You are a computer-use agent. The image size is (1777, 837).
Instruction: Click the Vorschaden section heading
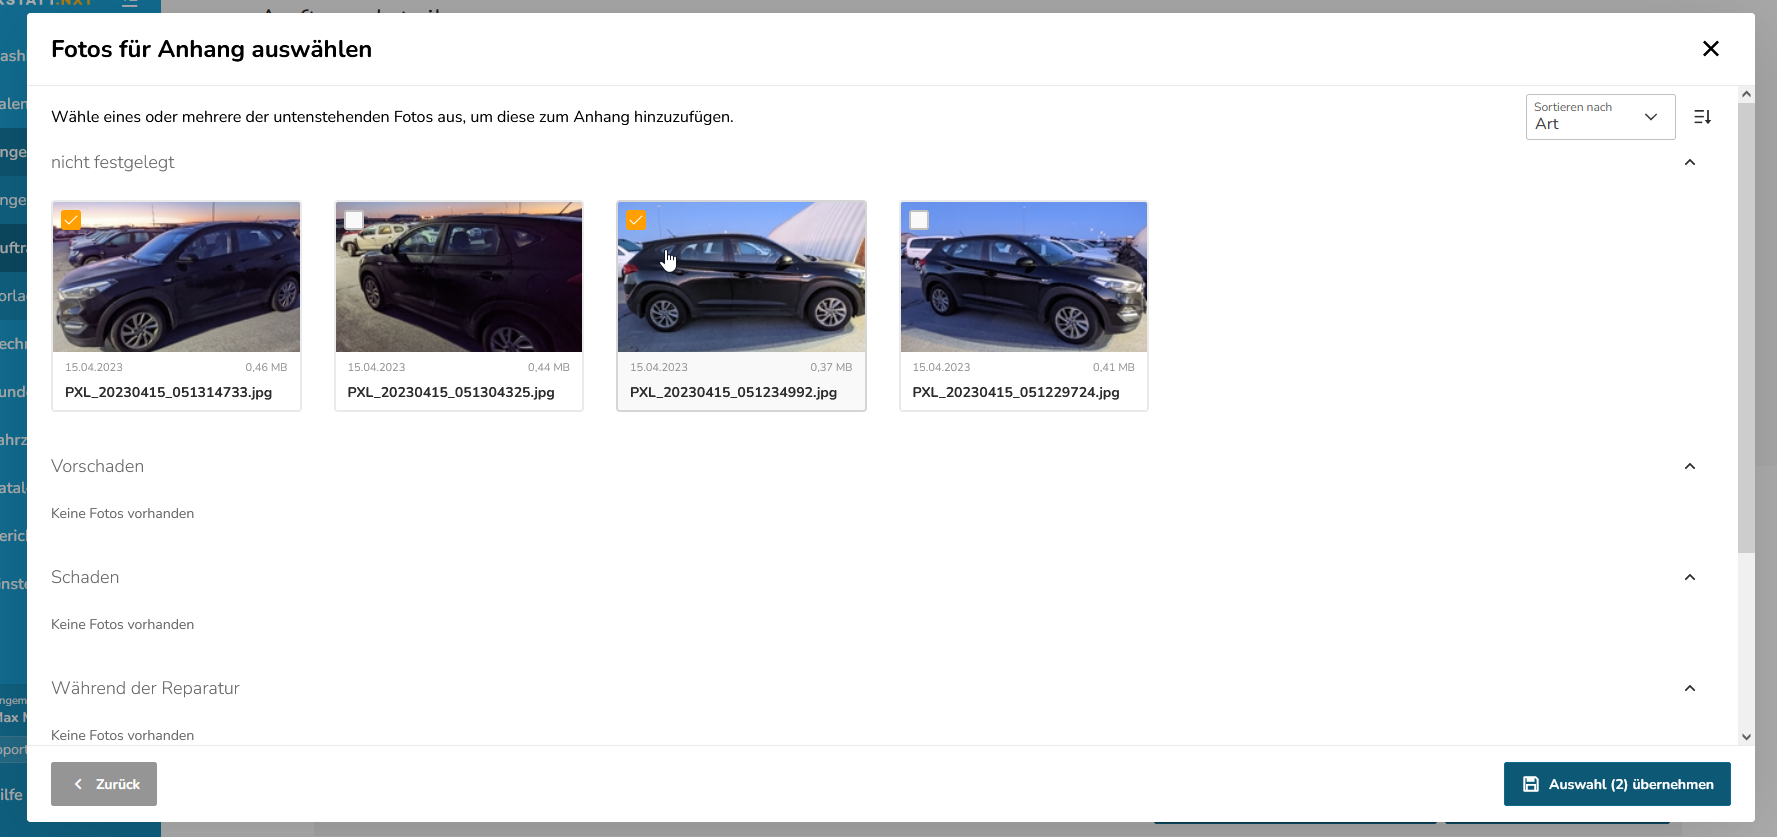[x=97, y=466]
